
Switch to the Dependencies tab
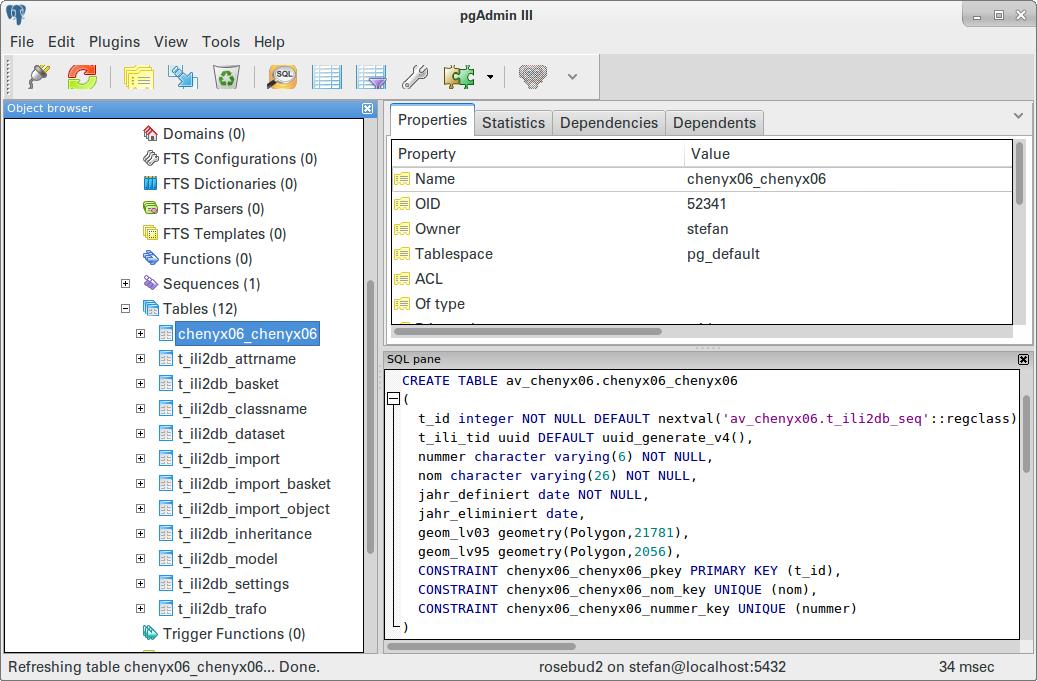609,123
